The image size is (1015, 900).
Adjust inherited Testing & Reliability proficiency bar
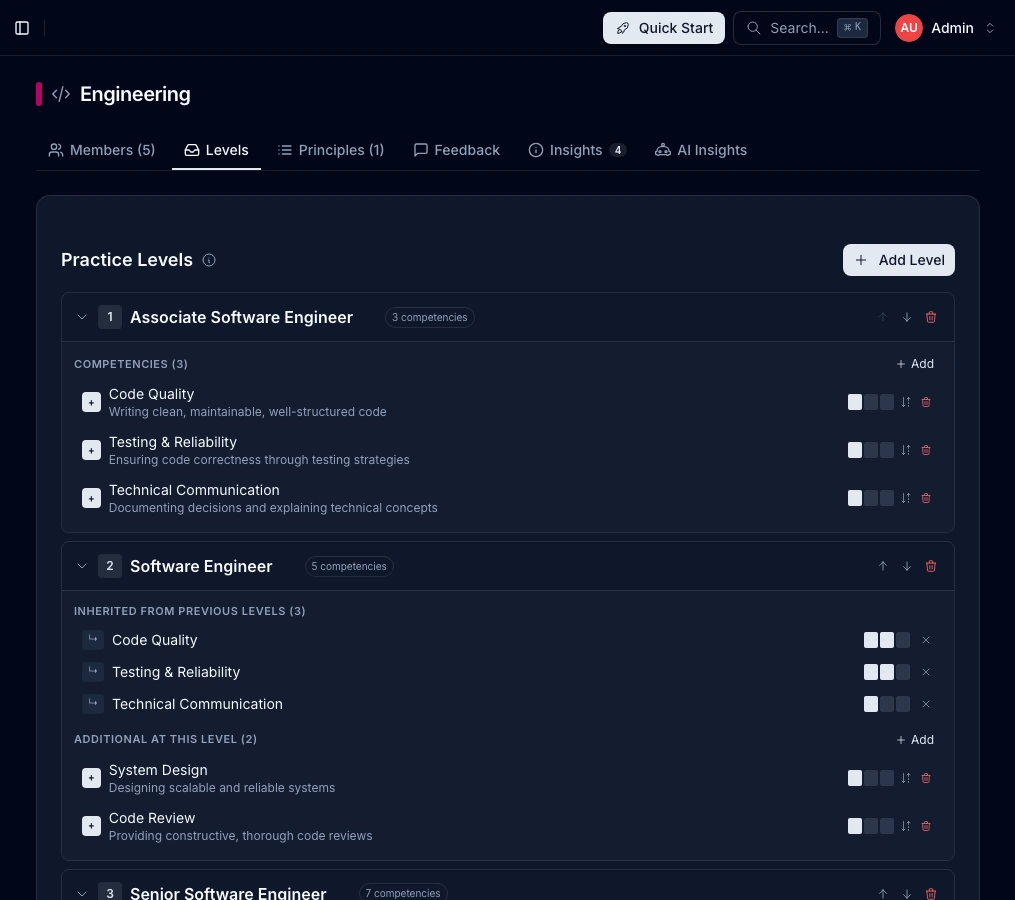click(887, 672)
